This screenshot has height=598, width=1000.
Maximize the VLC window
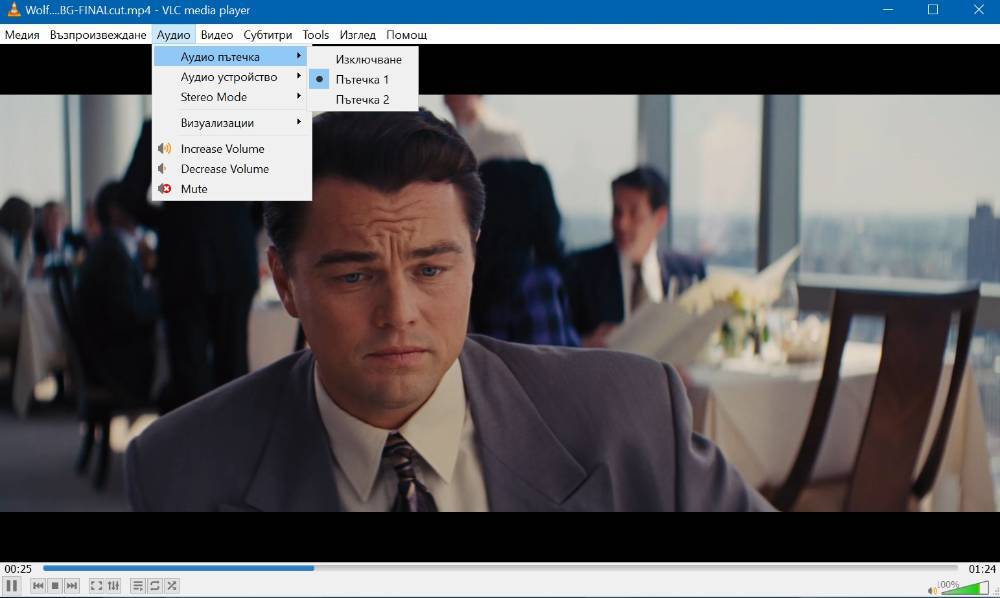(x=932, y=10)
